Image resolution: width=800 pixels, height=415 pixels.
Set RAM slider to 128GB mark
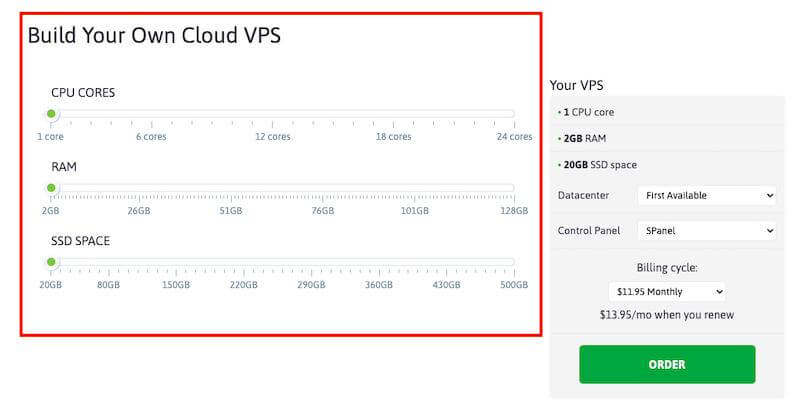click(x=513, y=188)
